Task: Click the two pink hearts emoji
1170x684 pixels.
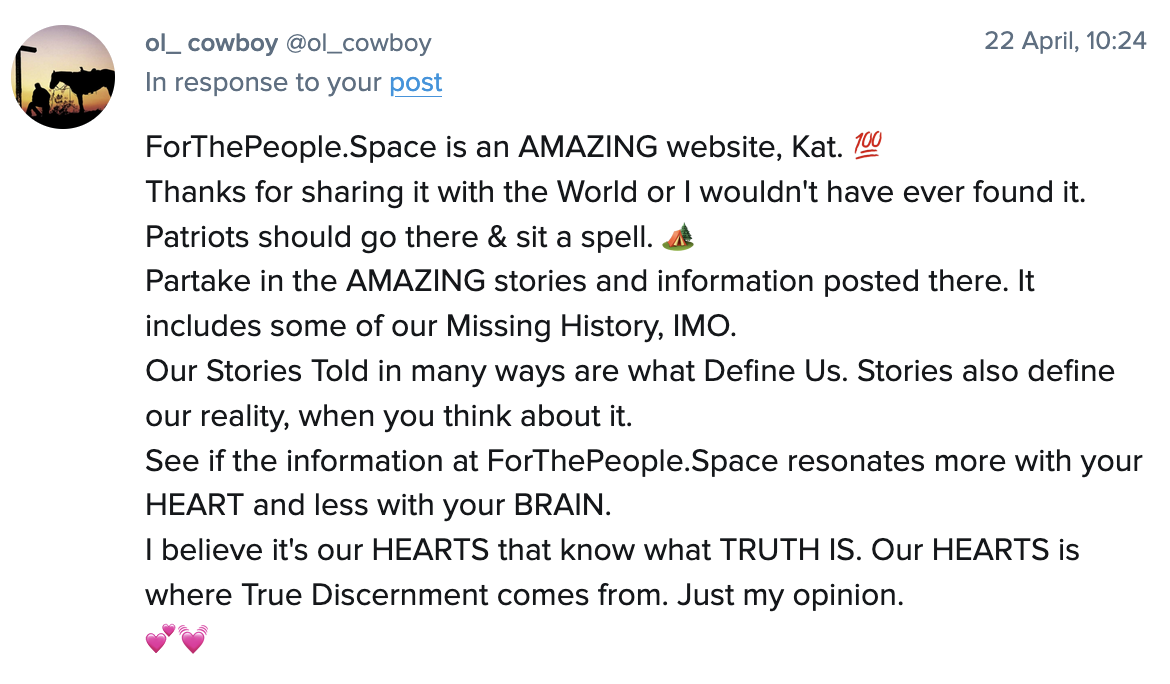Action: 160,639
